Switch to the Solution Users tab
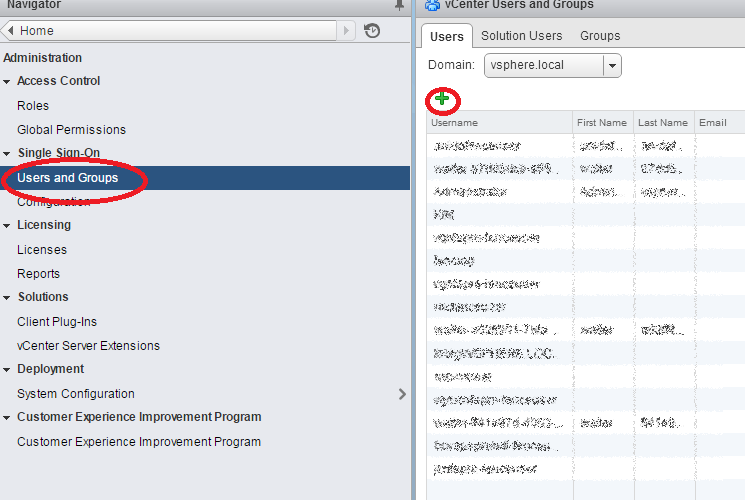The image size is (746, 500). 522,36
